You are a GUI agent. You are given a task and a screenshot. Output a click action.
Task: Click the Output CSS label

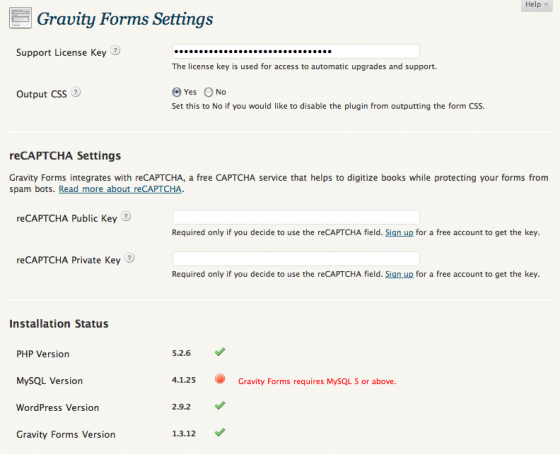[41, 94]
